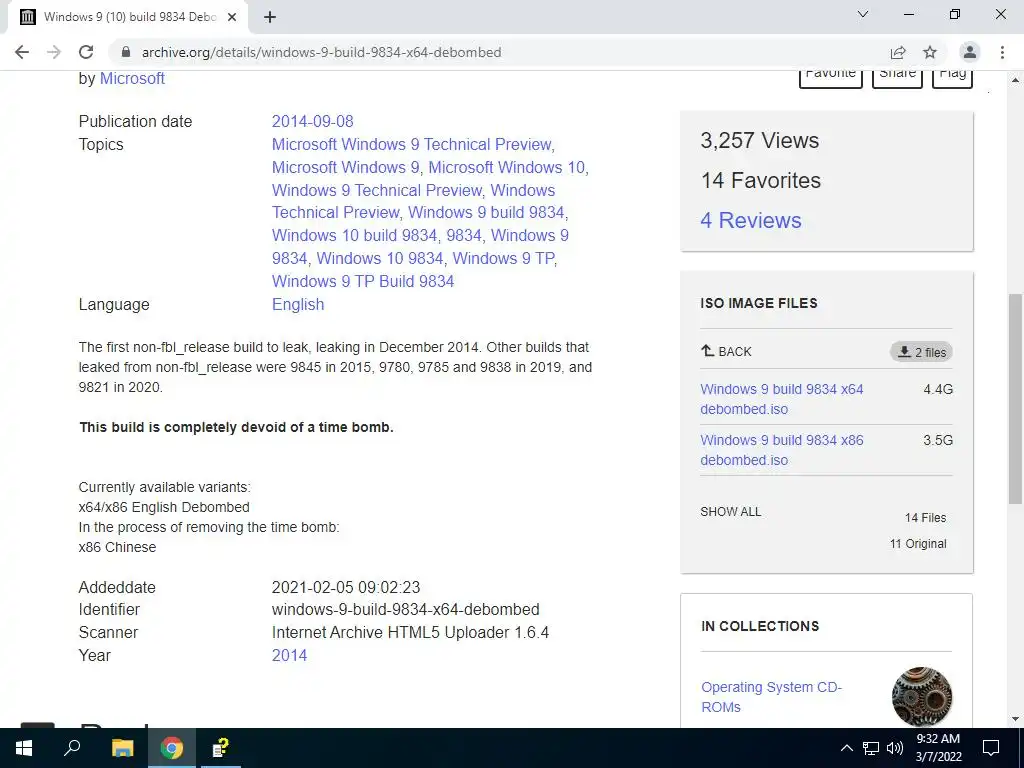1024x768 pixels.
Task: Open the Year 2014 link
Action: 289,656
